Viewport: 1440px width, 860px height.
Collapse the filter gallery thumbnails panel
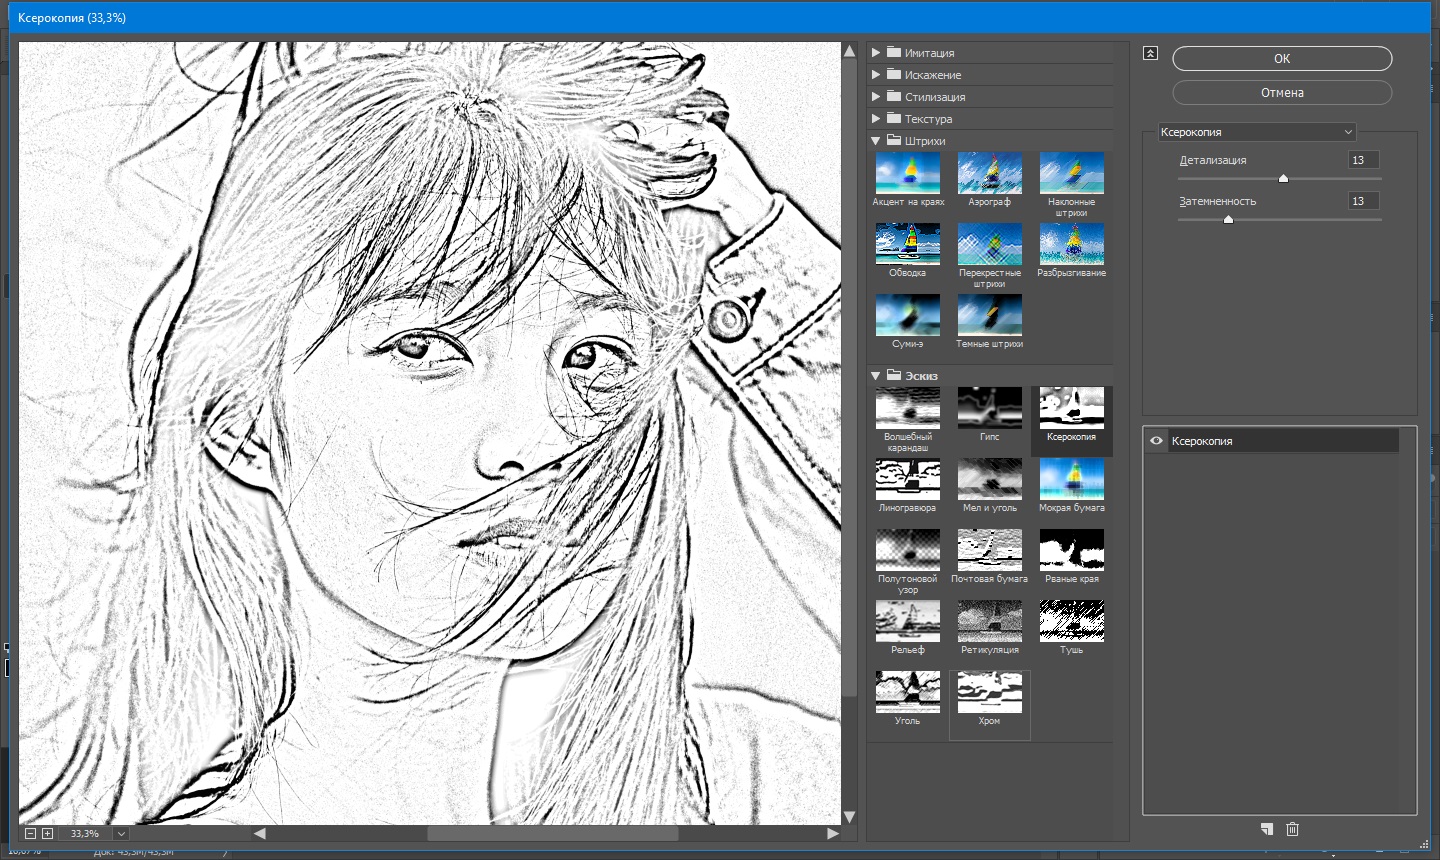(1150, 53)
